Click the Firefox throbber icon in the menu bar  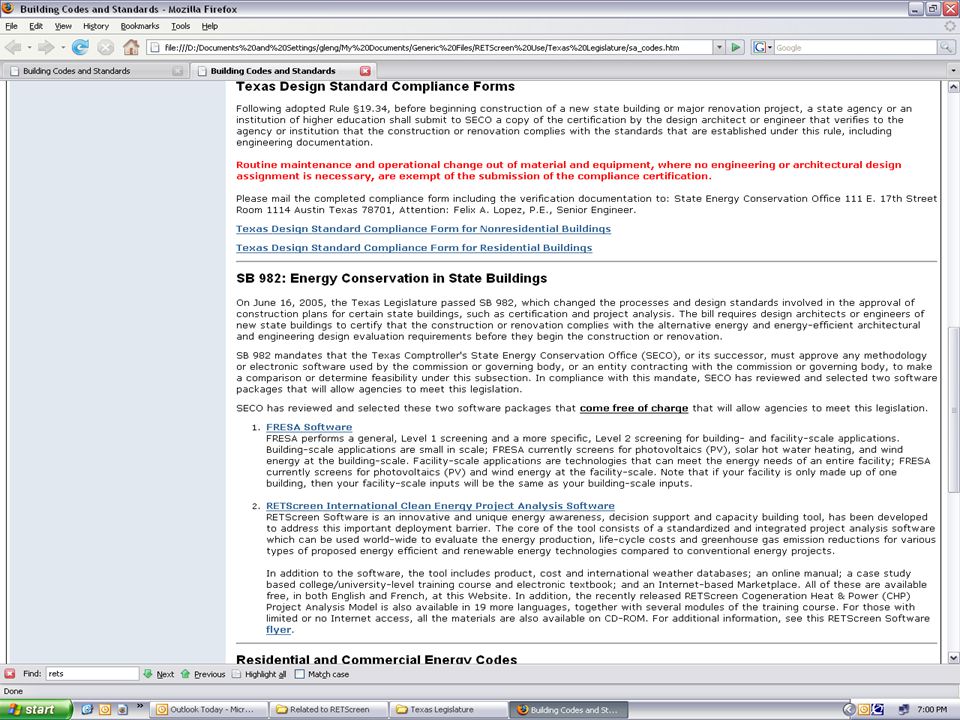[x=950, y=26]
